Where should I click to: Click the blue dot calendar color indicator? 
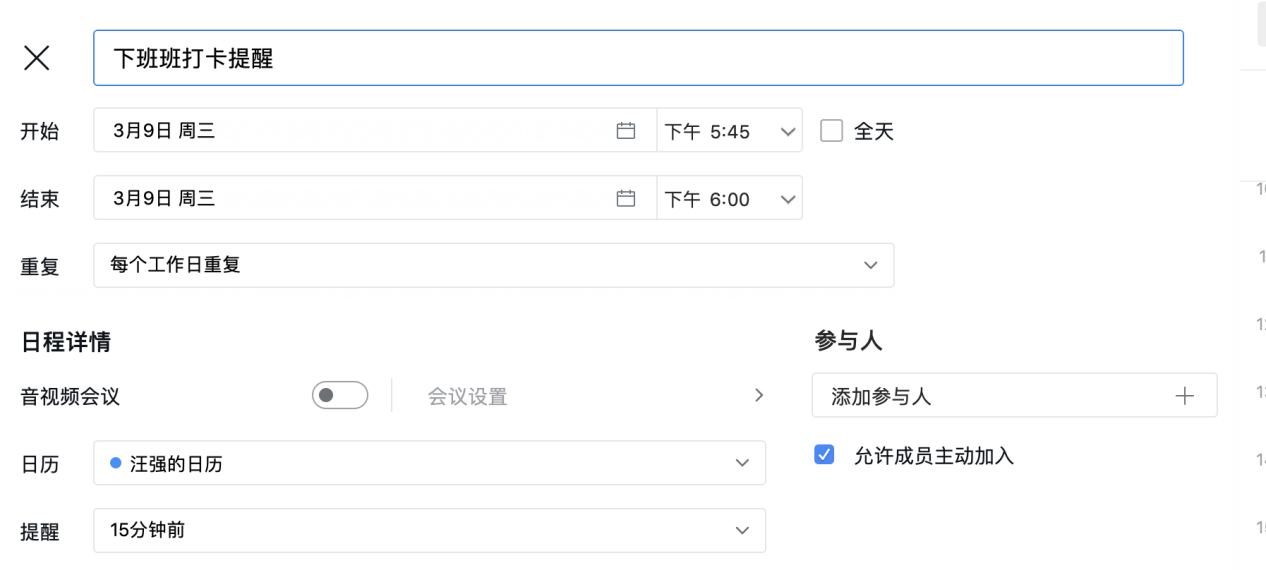click(116, 463)
